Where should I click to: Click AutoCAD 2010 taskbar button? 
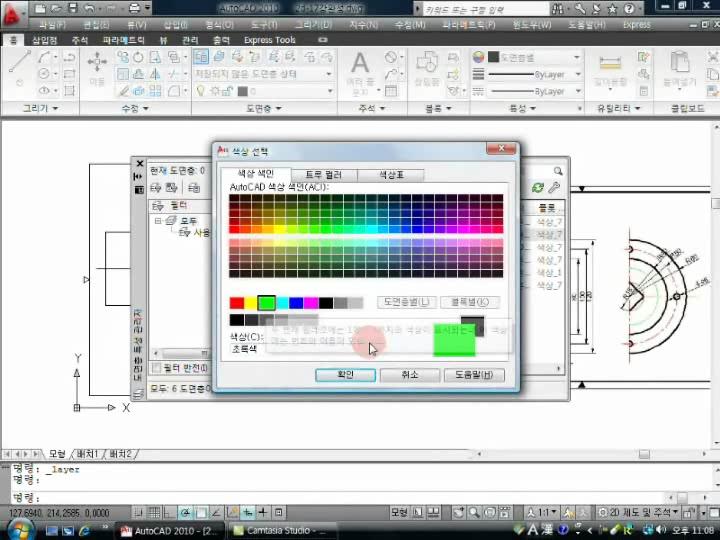[x=169, y=531]
